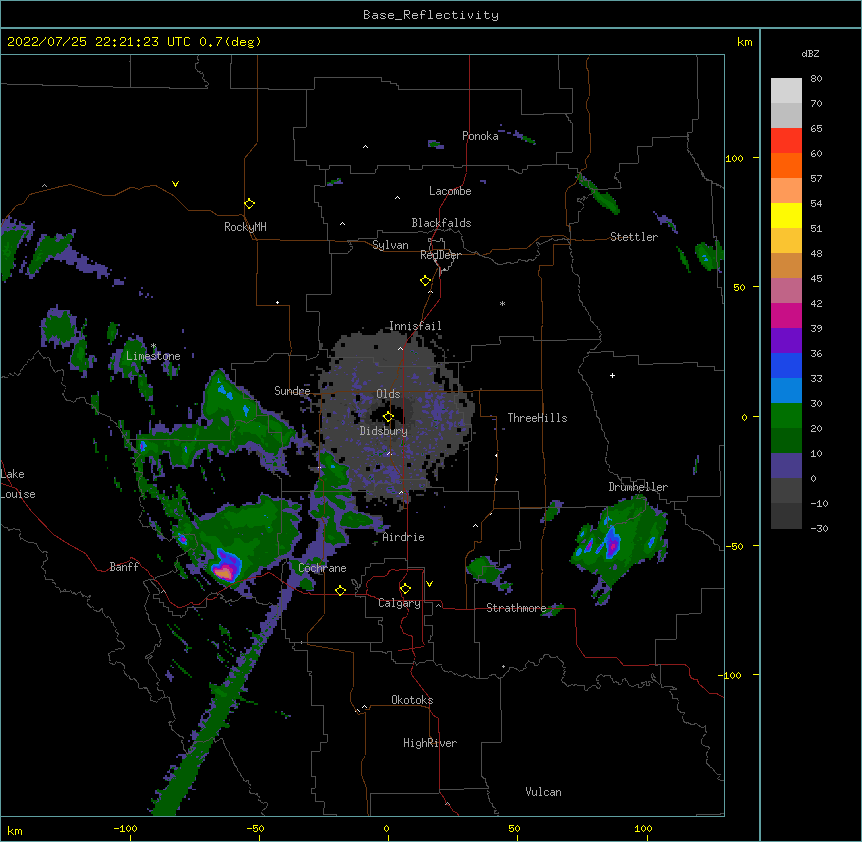Click the Innisfail label
The image size is (862, 842).
[x=415, y=326]
